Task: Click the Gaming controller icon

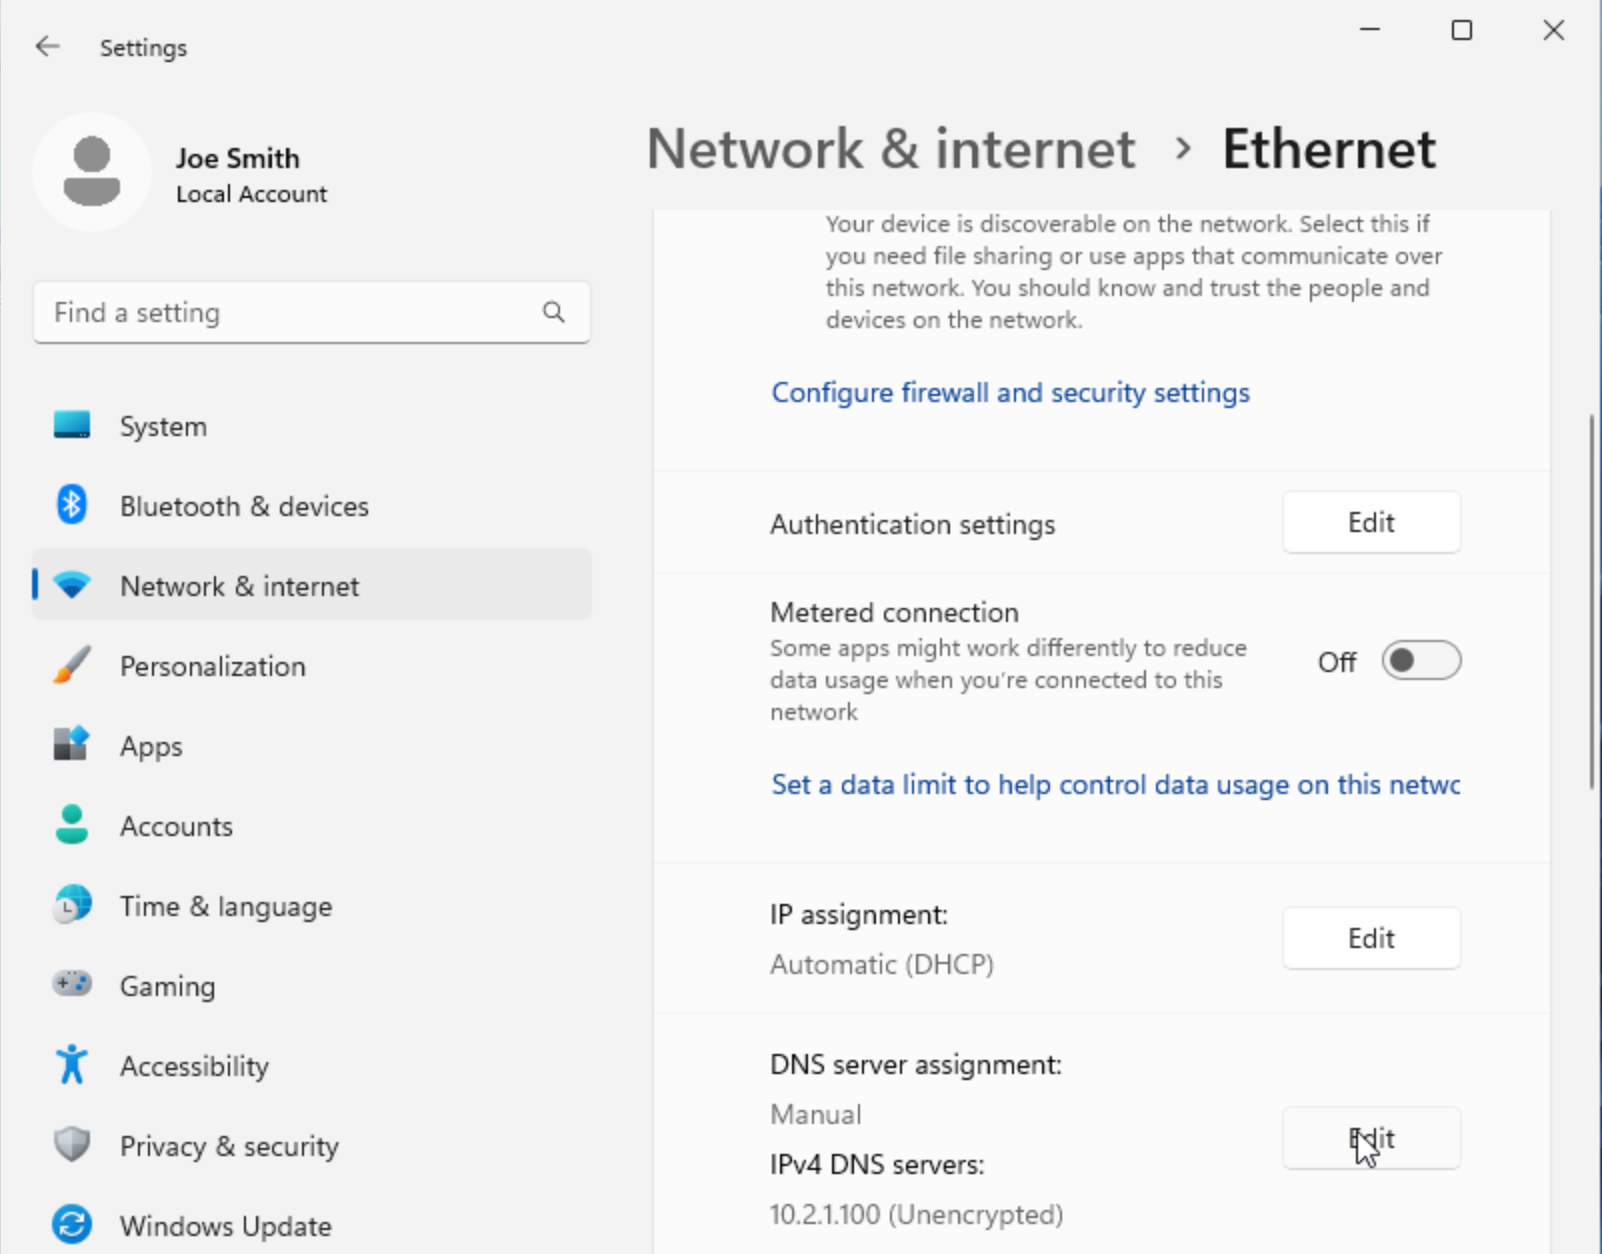Action: 72,985
